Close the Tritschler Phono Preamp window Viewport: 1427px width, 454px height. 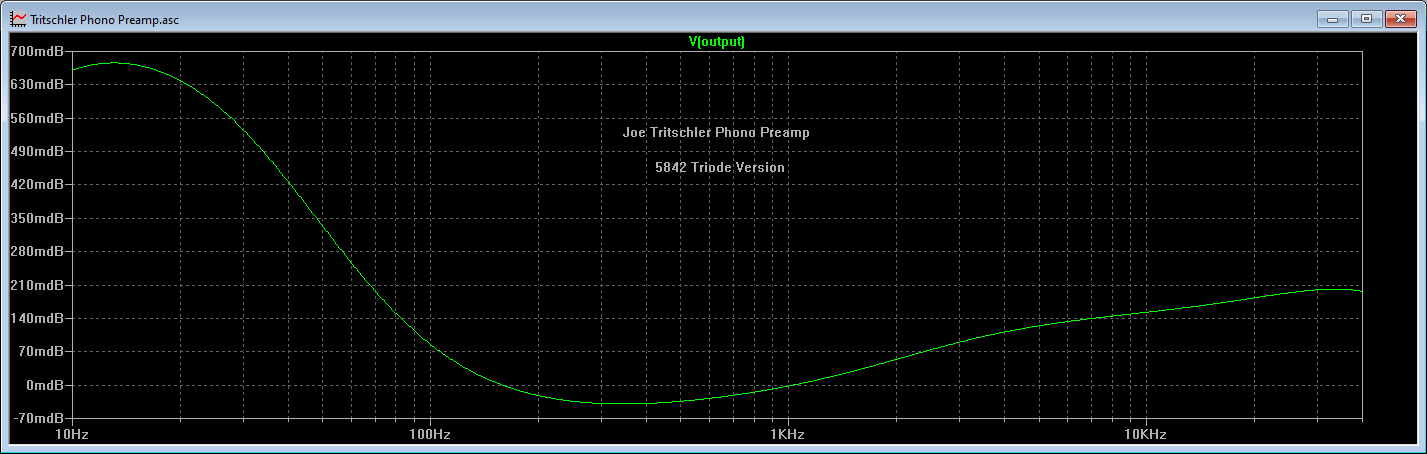point(1400,18)
